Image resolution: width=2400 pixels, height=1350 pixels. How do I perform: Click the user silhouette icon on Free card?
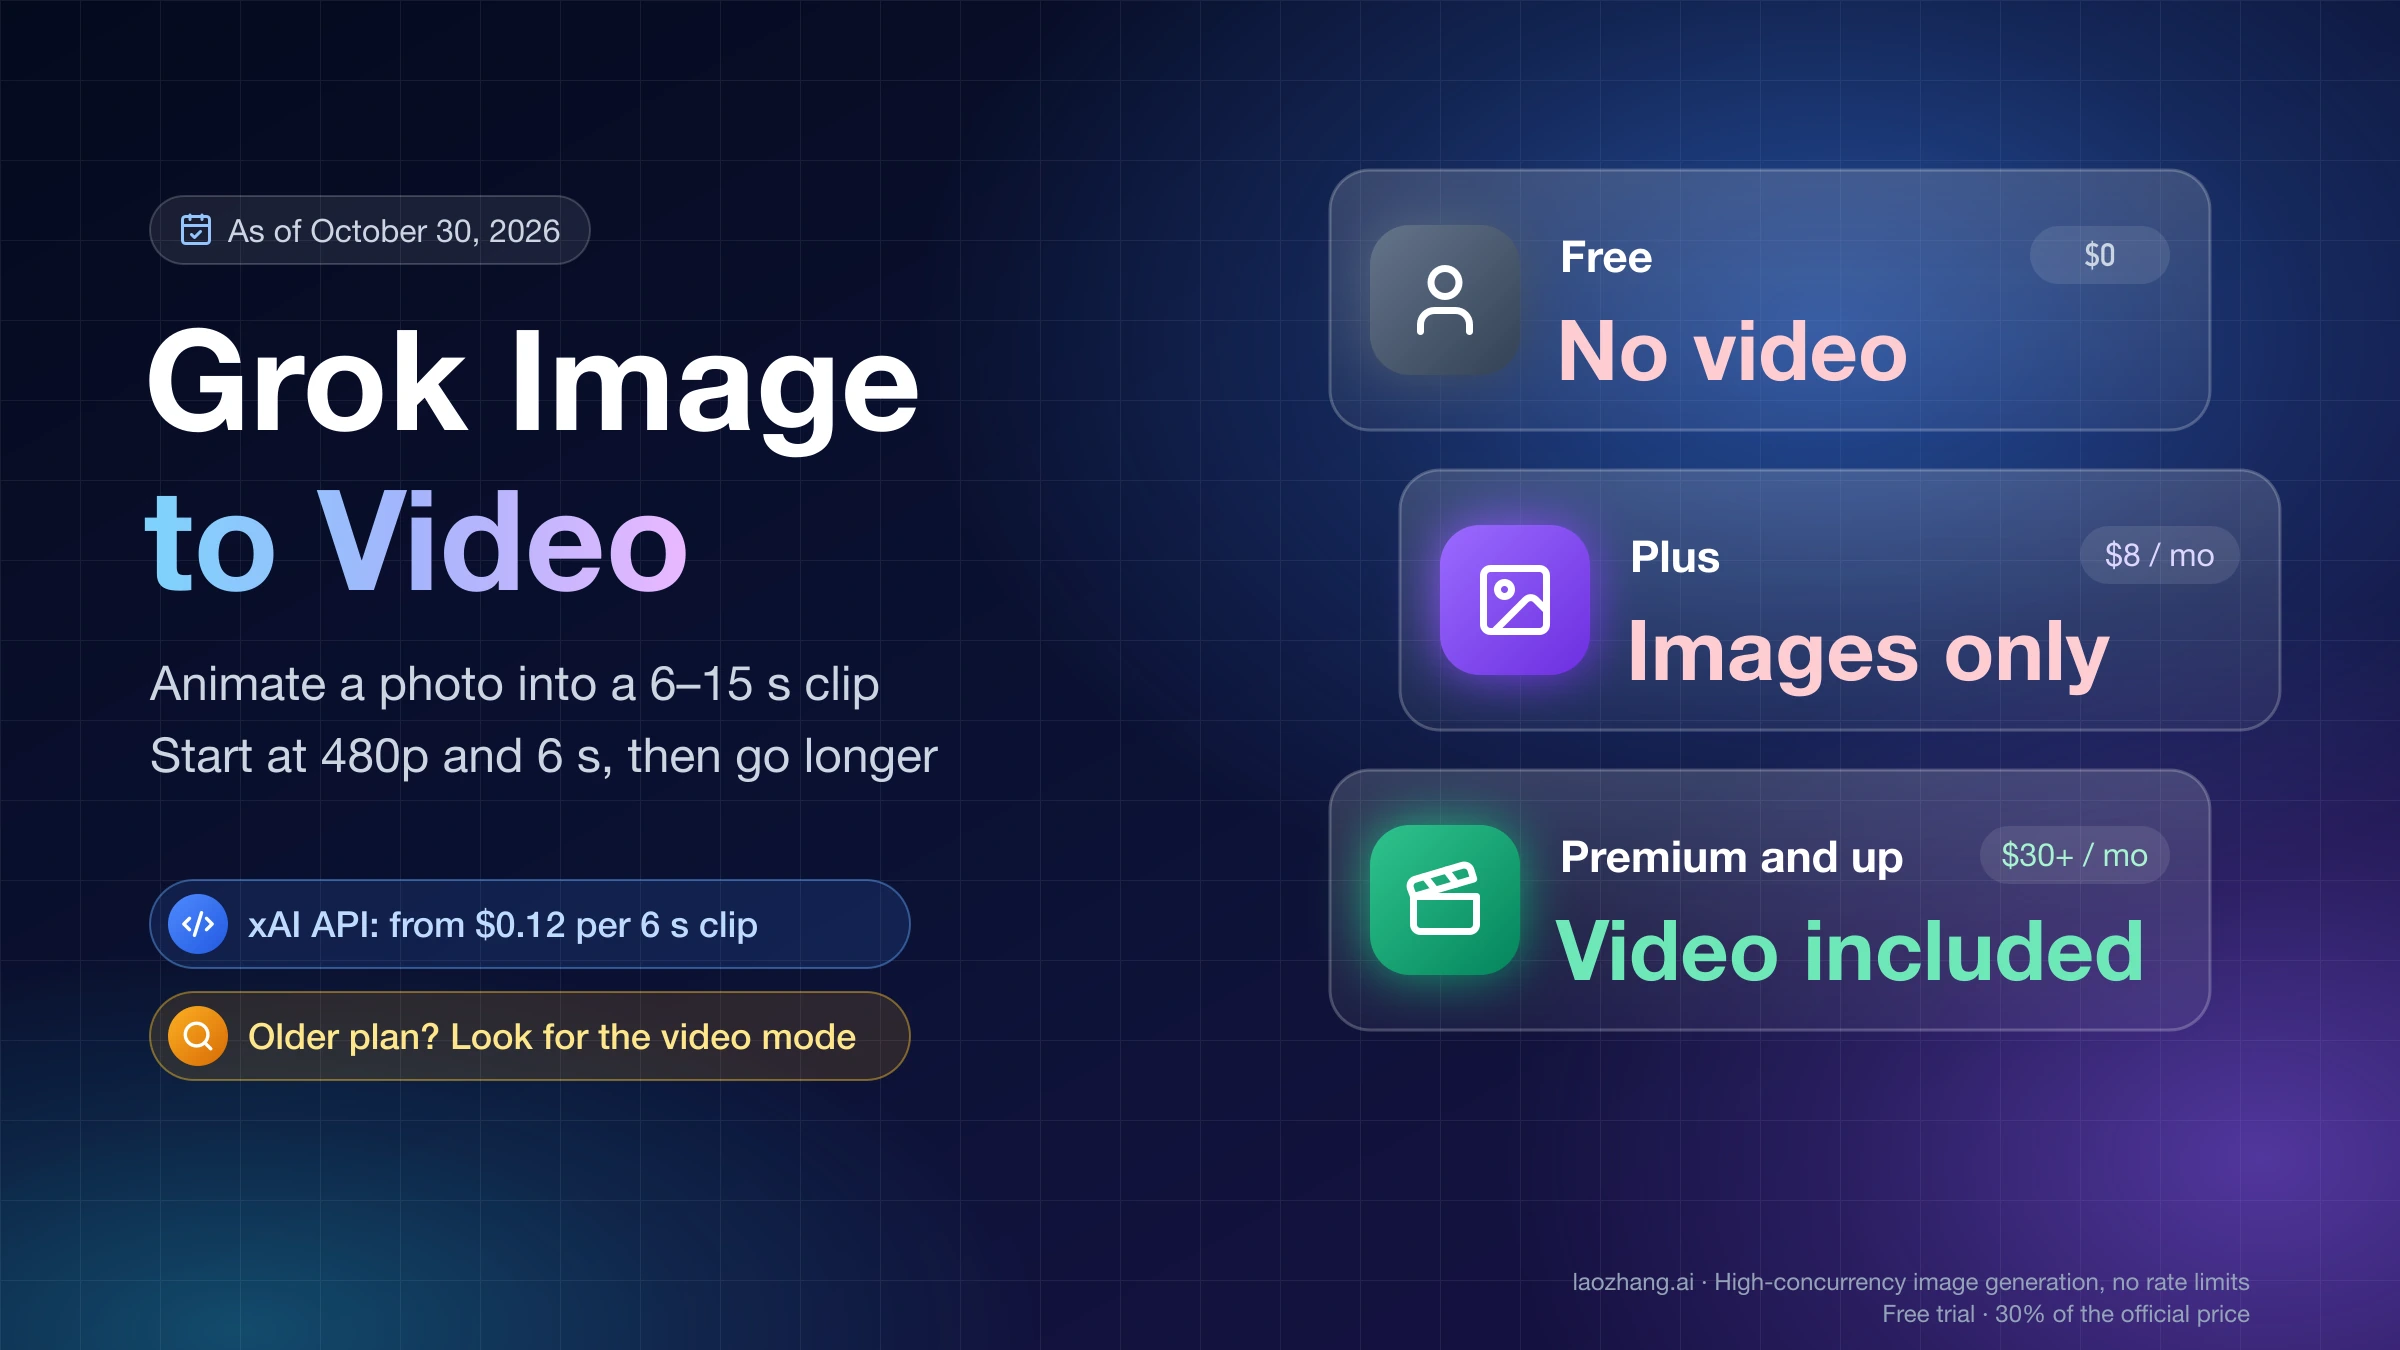1445,300
